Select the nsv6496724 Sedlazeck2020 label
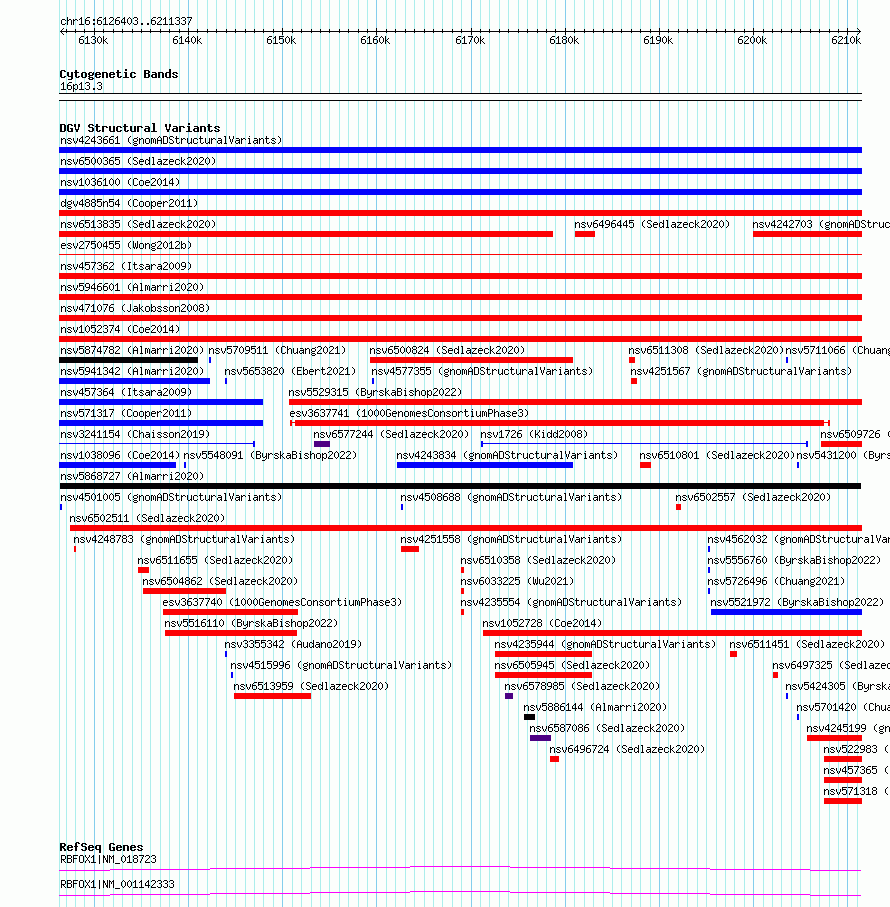The height and width of the screenshot is (907, 890). point(627,750)
